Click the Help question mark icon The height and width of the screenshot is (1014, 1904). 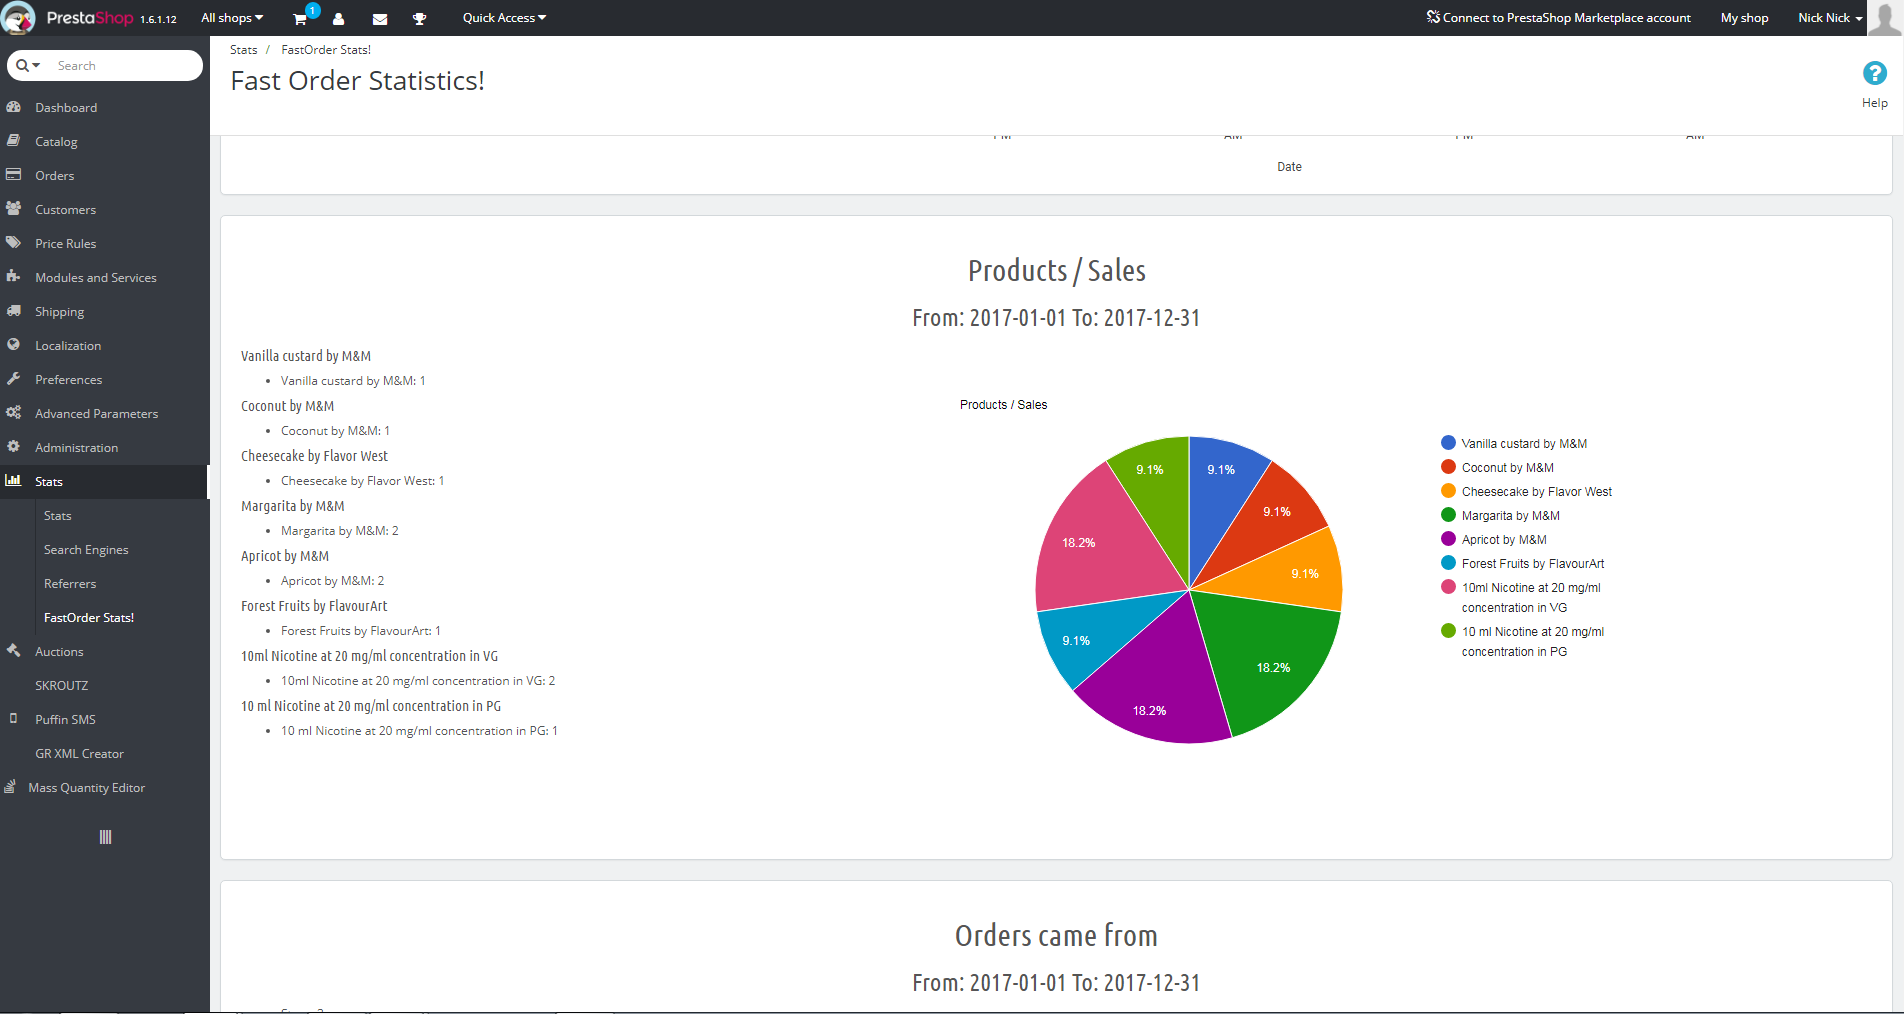1875,73
